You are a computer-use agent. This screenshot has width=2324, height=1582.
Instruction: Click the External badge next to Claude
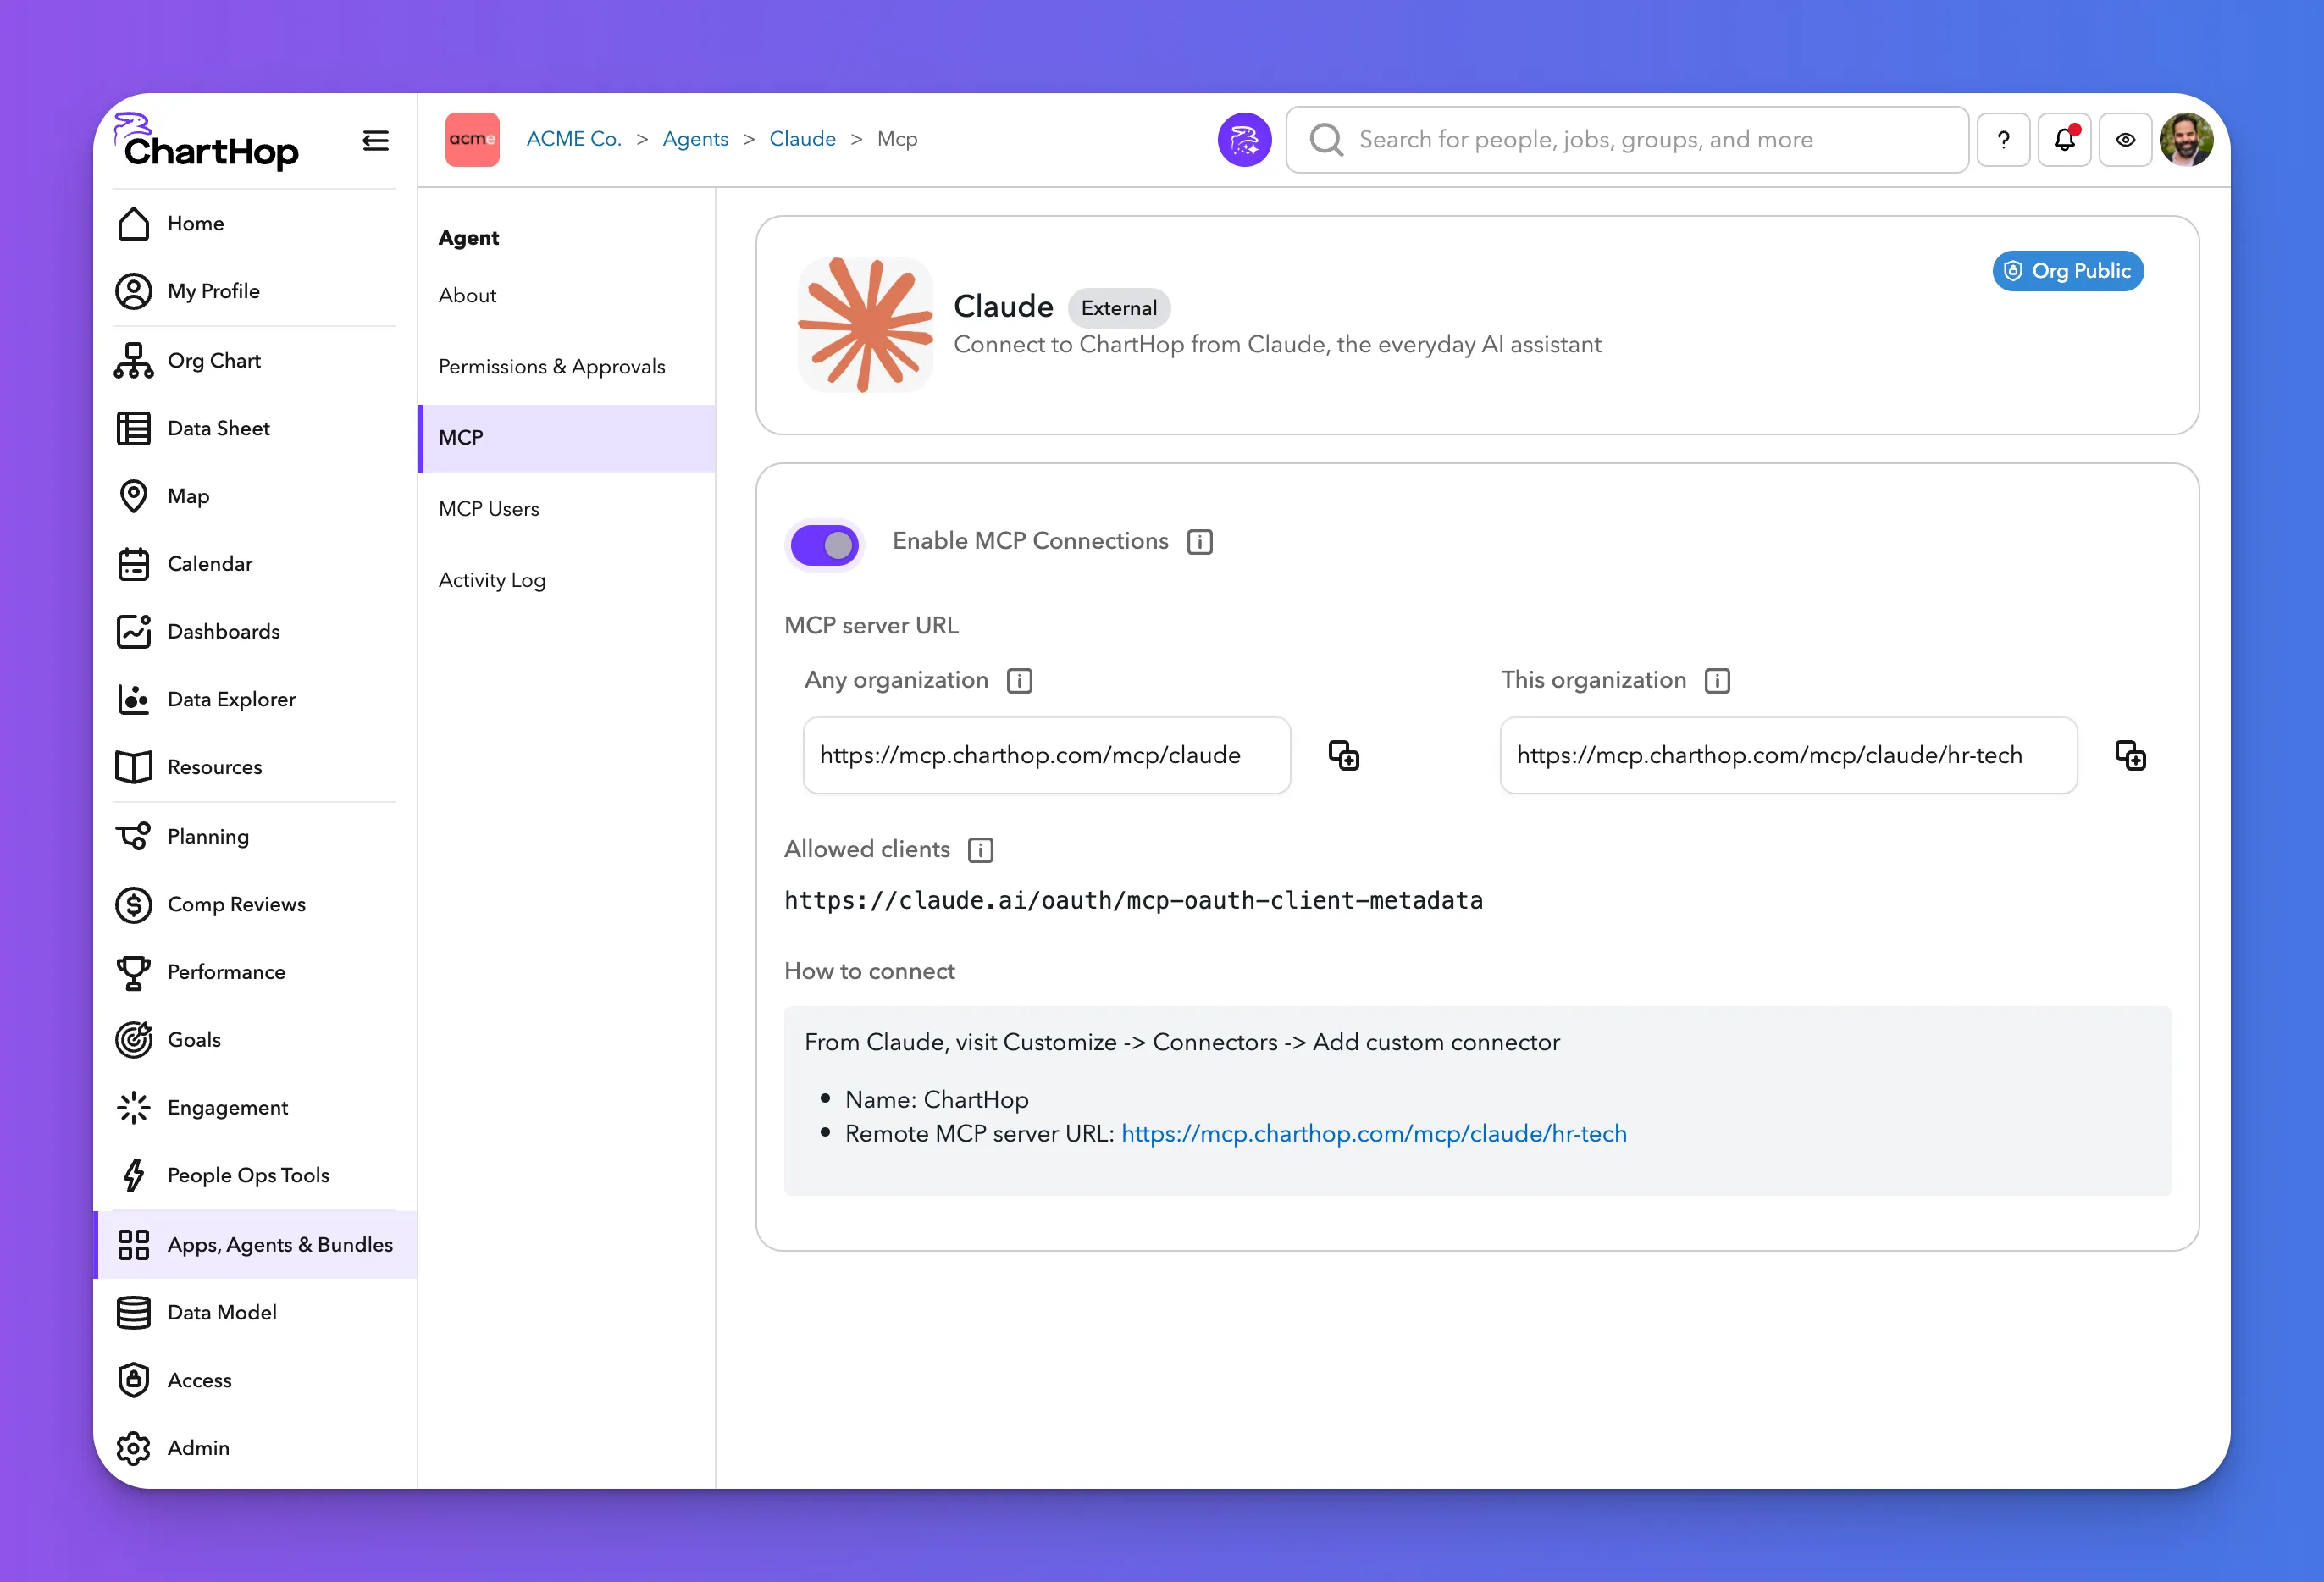[1119, 308]
